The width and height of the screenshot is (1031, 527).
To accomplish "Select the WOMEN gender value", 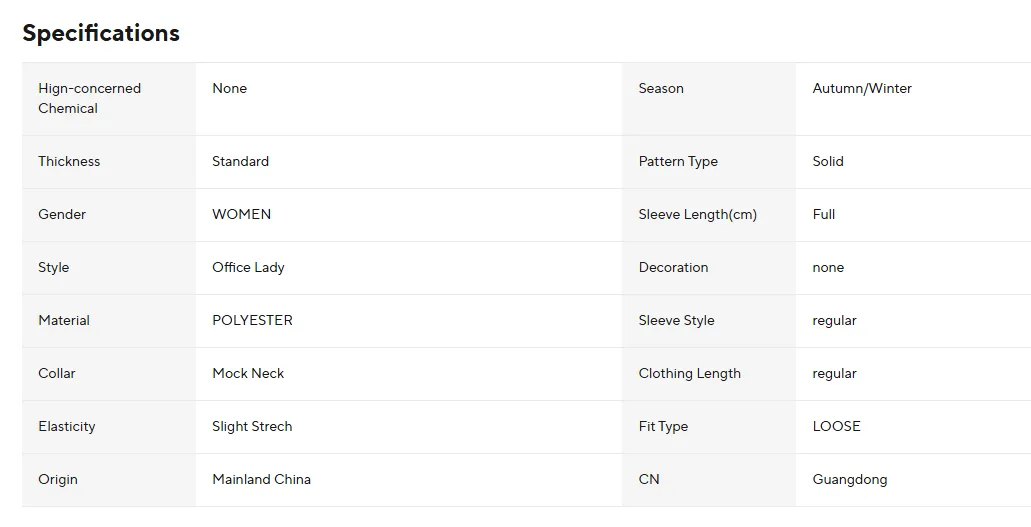I will [x=241, y=214].
